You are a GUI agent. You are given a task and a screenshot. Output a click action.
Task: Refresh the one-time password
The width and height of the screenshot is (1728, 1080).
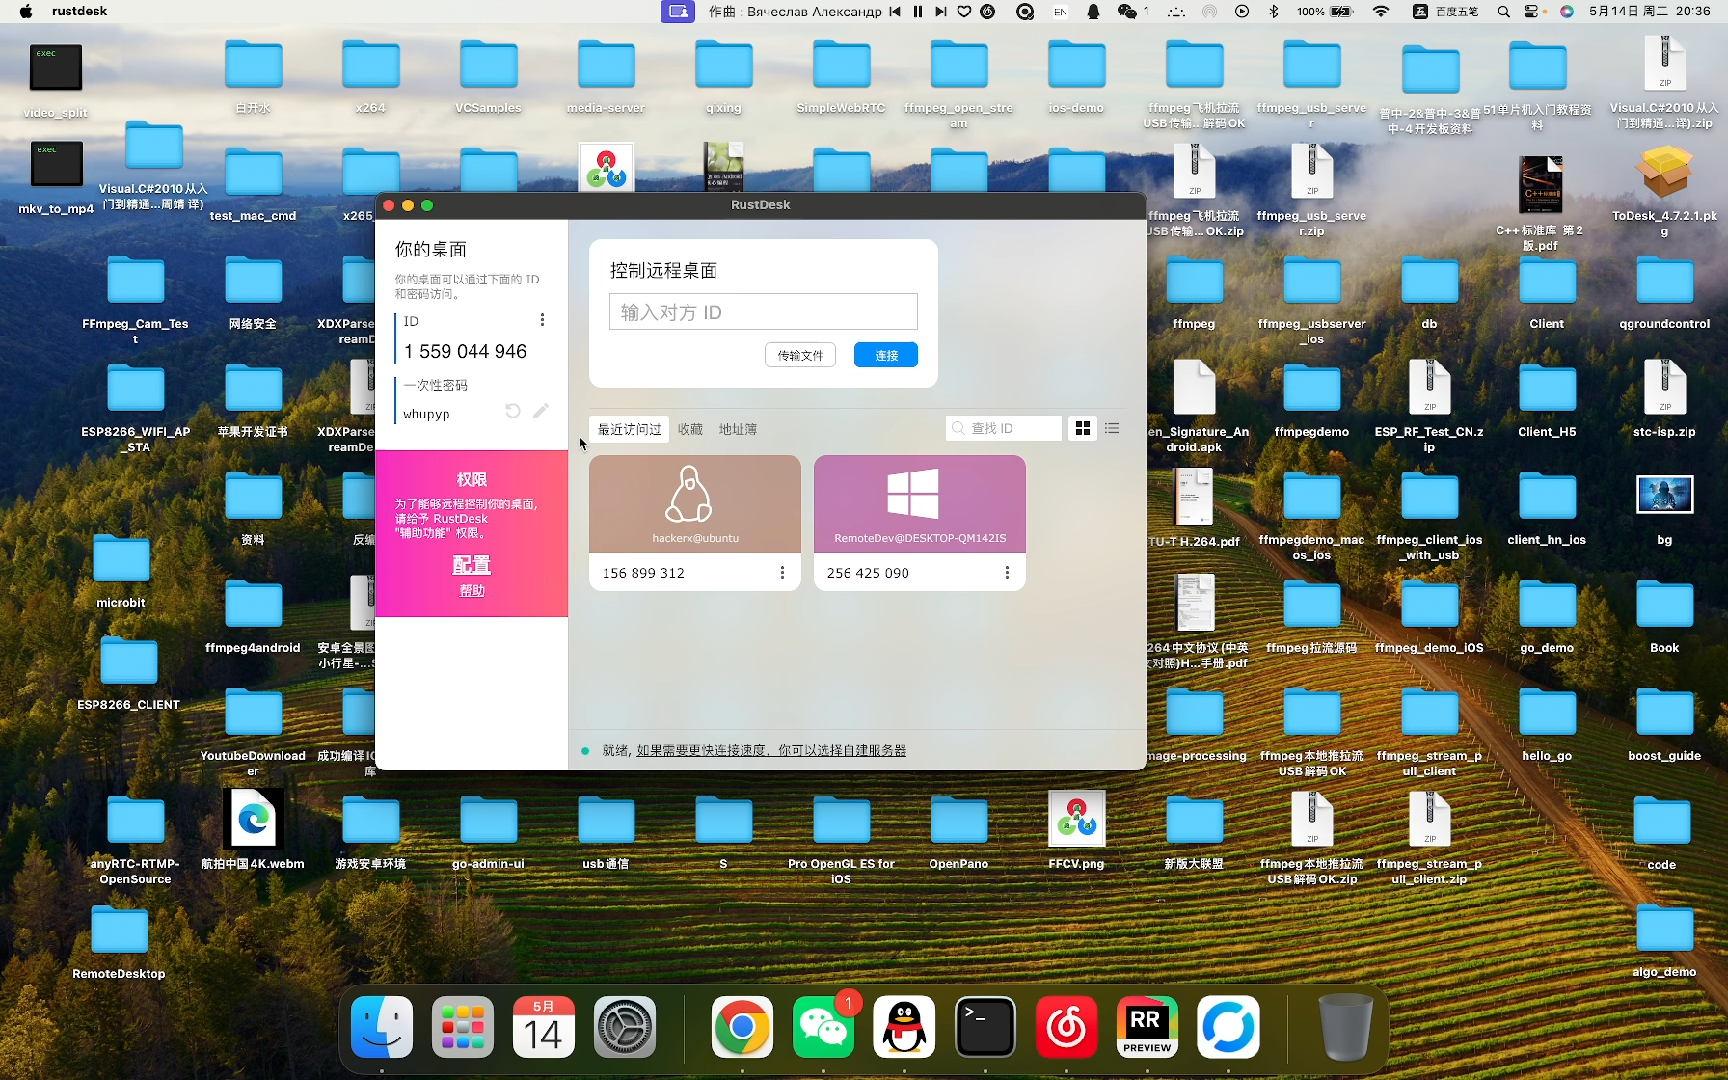coord(513,411)
